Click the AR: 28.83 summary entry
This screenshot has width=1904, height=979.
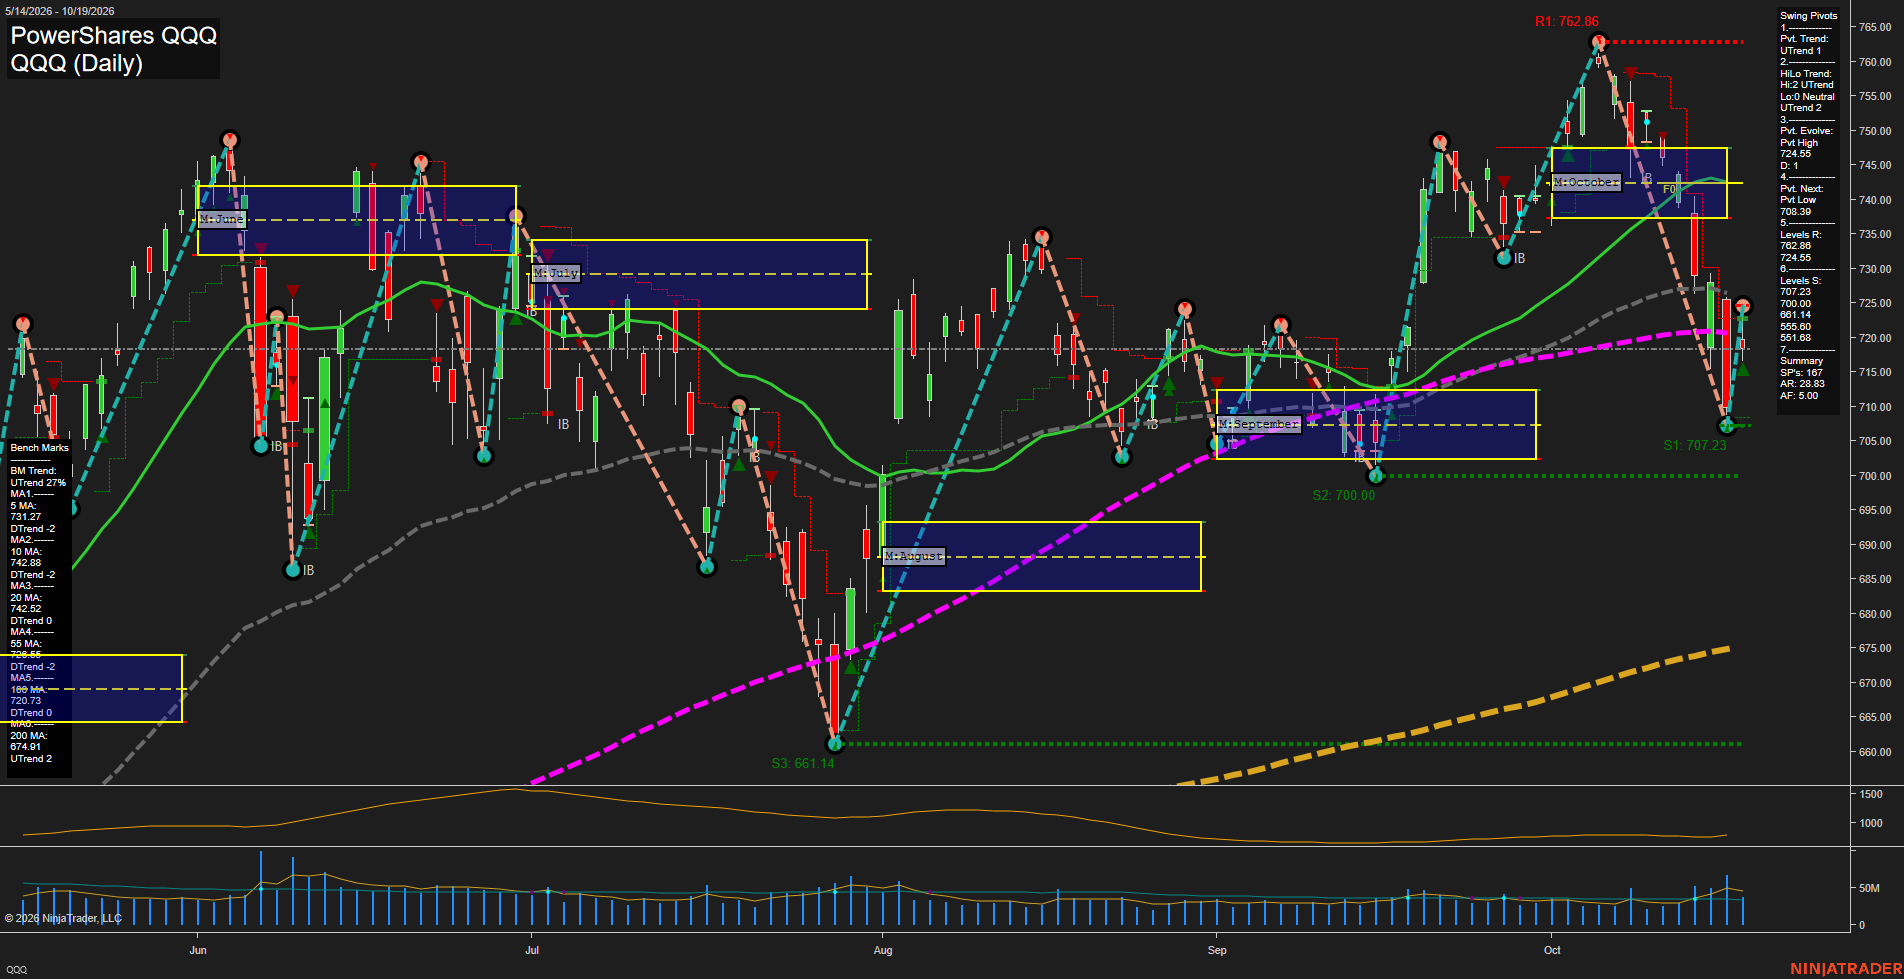(x=1803, y=384)
